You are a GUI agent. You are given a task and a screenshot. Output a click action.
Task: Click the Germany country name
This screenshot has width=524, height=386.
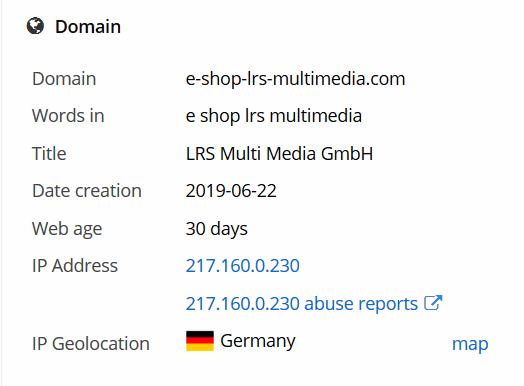258,342
